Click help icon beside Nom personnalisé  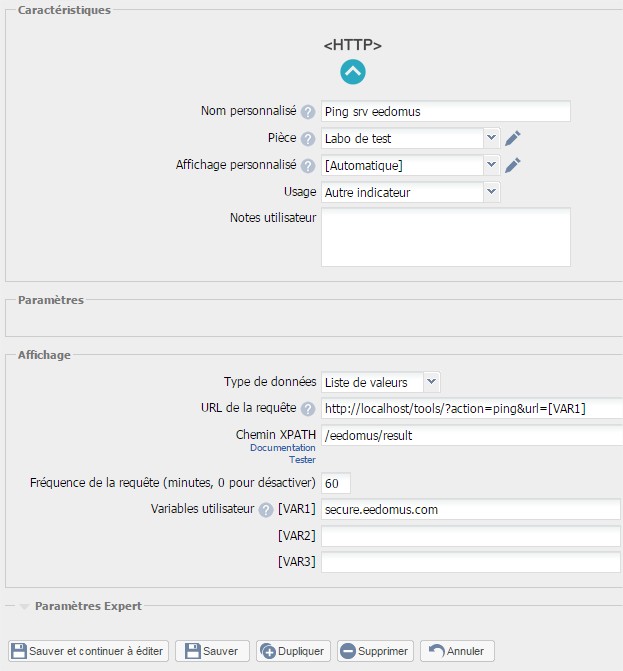308,112
